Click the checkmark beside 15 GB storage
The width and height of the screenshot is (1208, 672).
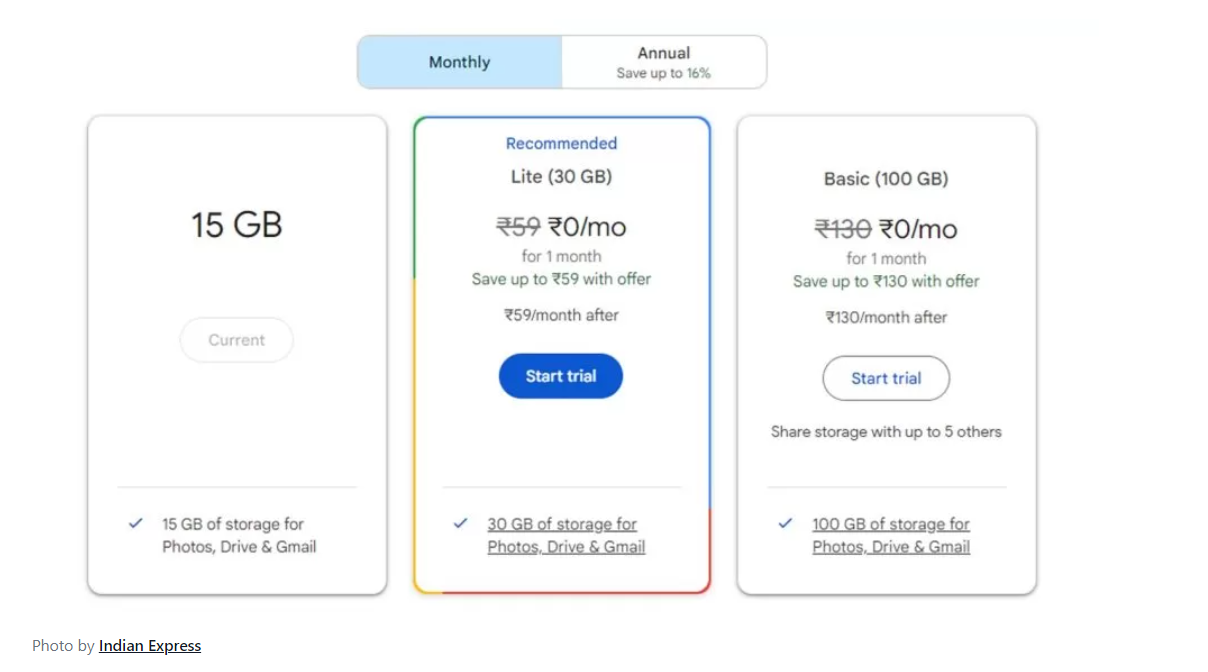(x=136, y=523)
